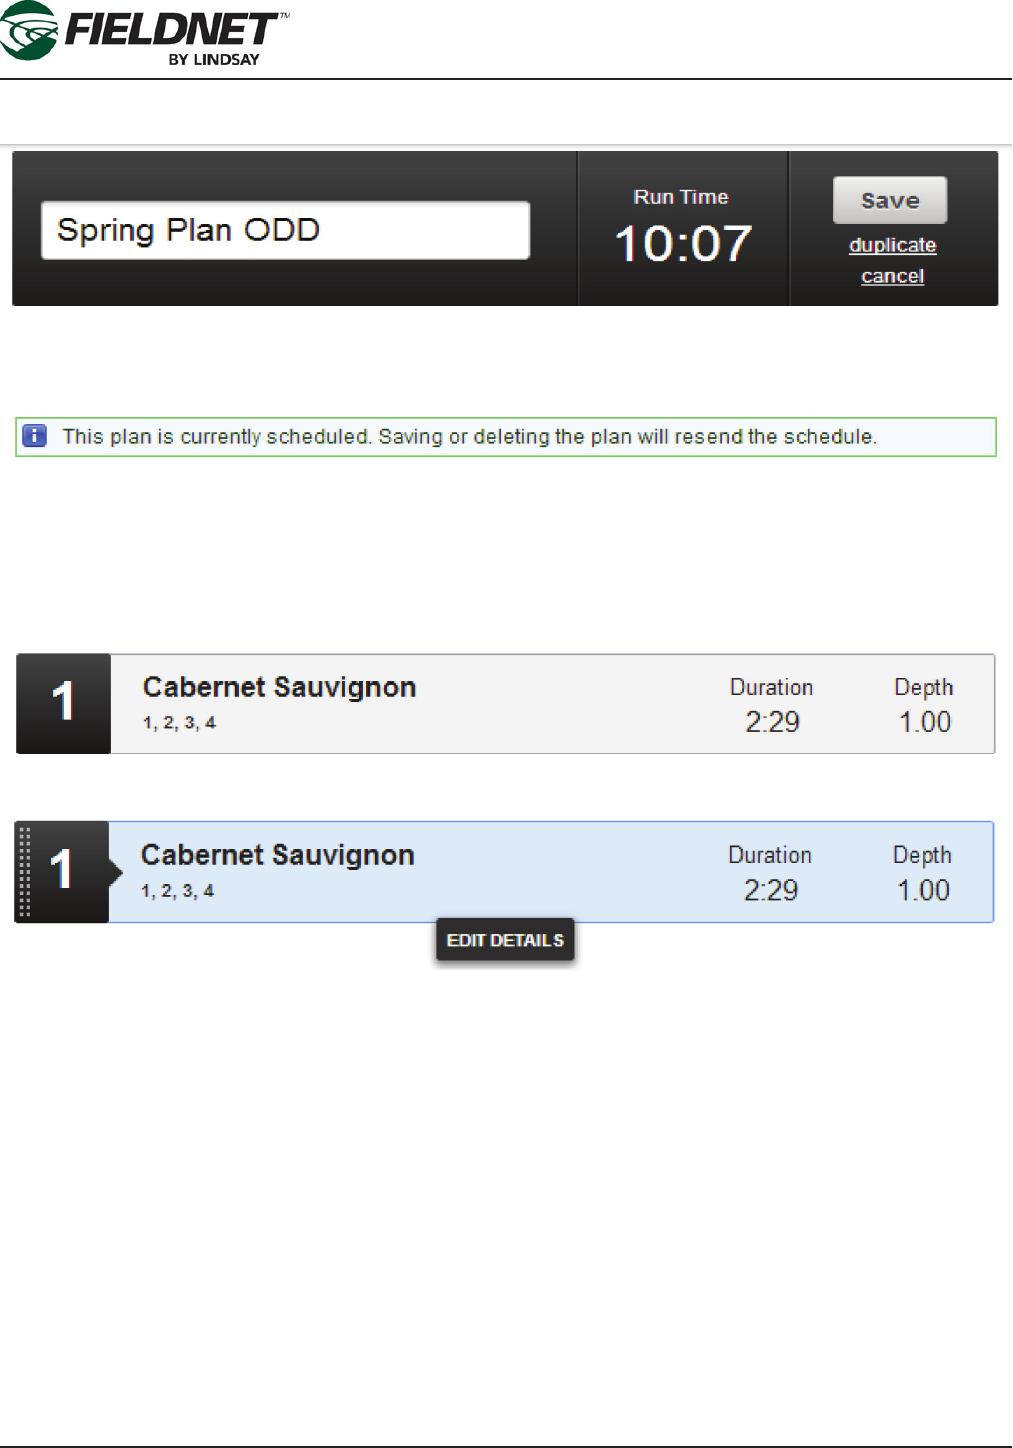Click the currently scheduled plan notice text
Screen dimensions: 1013x1448
[469, 437]
